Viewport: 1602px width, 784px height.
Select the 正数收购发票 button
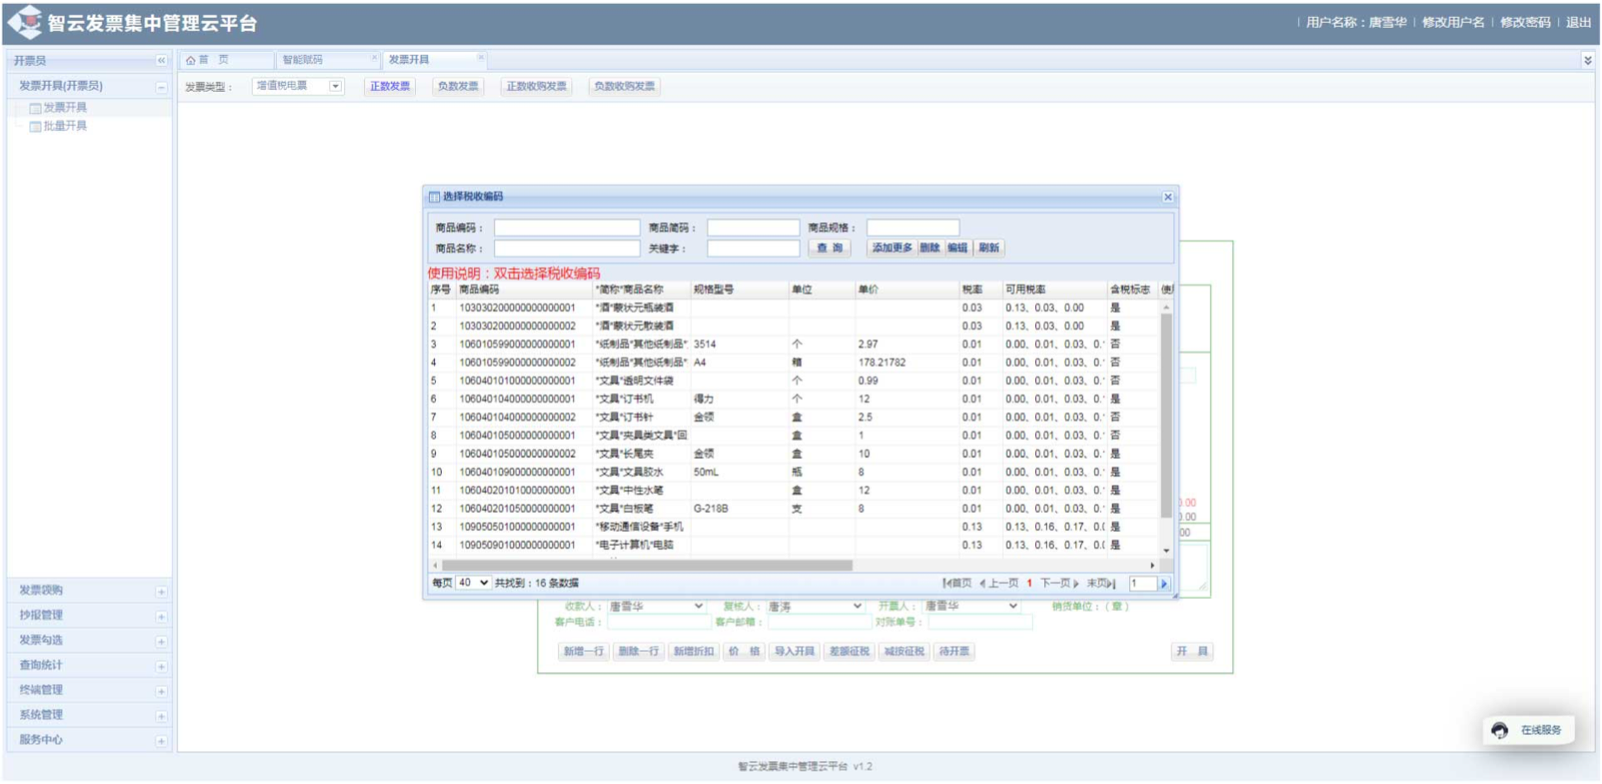(536, 87)
